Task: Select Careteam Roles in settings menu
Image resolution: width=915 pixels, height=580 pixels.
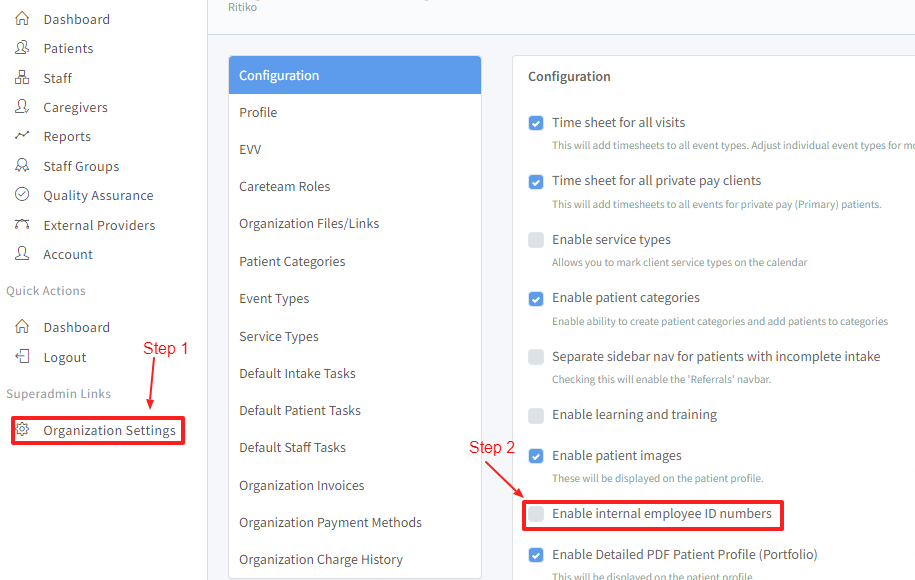Action: click(284, 186)
